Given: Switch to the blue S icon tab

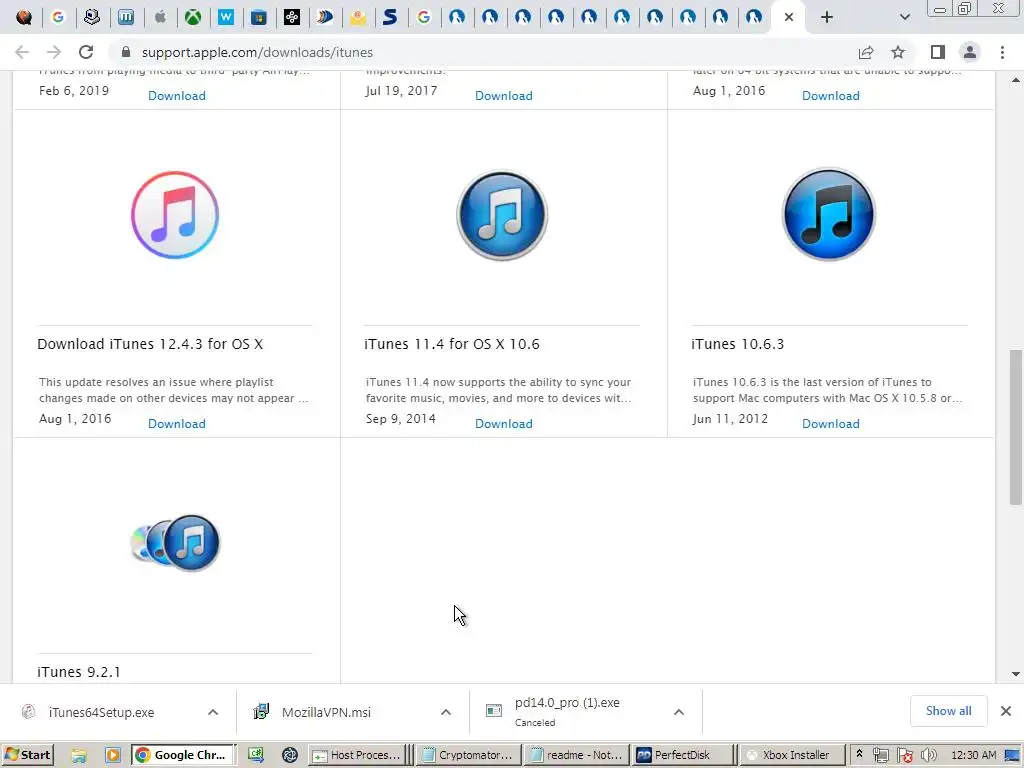Looking at the screenshot, I should [x=391, y=17].
